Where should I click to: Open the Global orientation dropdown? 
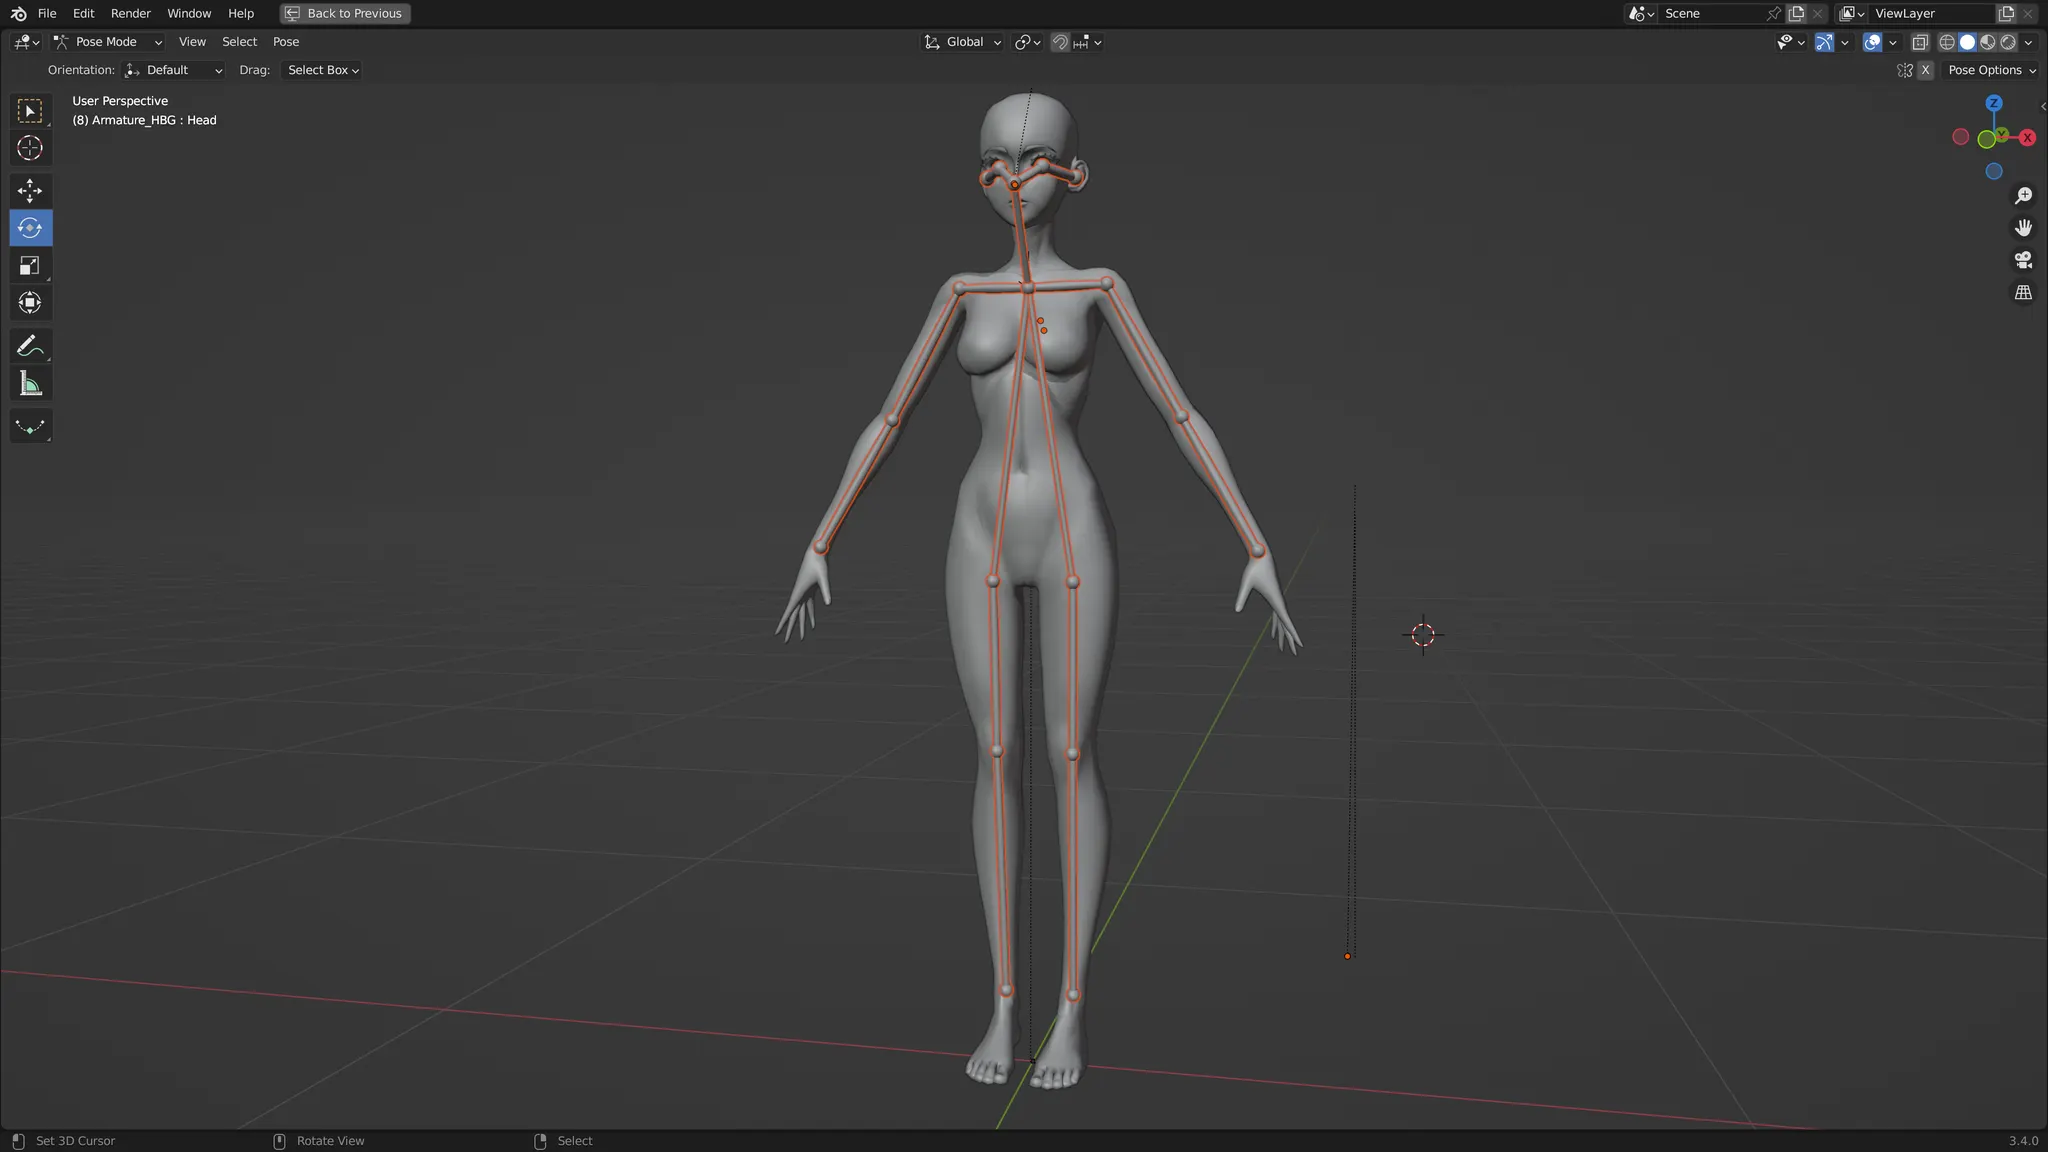coord(963,42)
